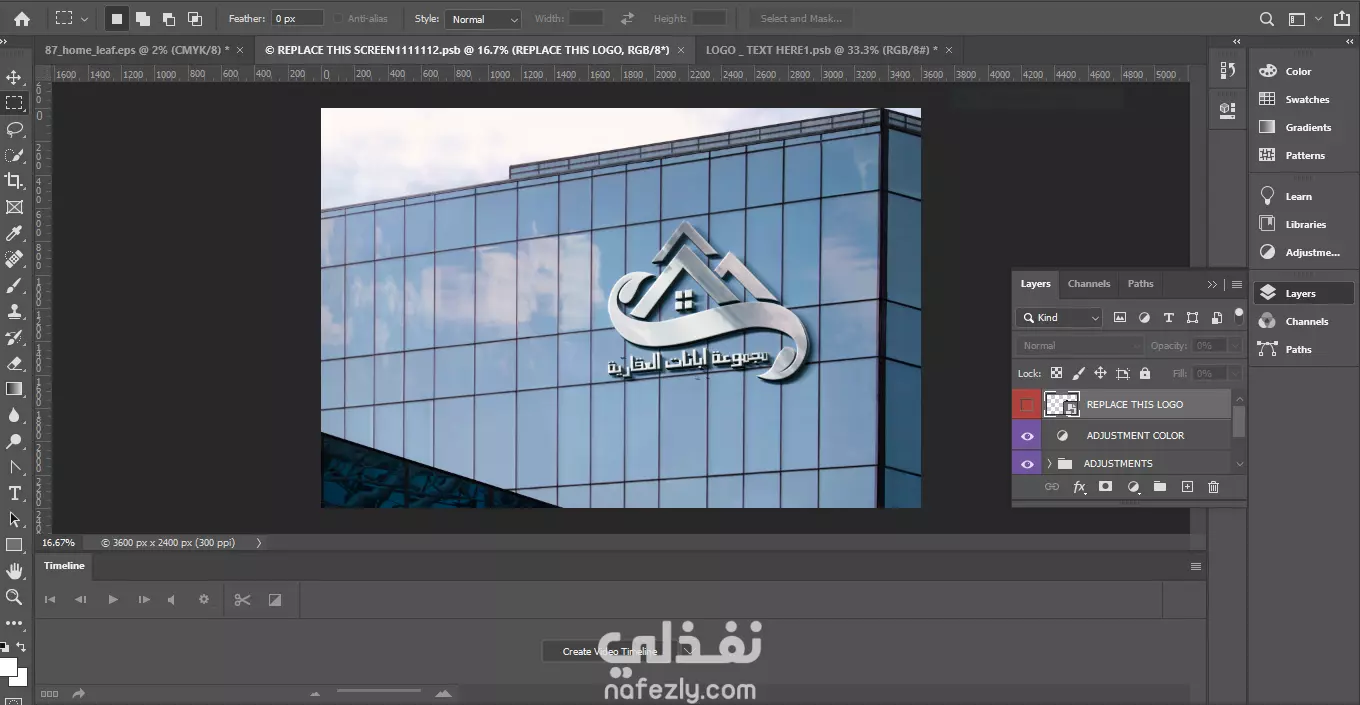The height and width of the screenshot is (705, 1360).
Task: Hide the ADJUSTMENTS group
Action: tap(1027, 463)
